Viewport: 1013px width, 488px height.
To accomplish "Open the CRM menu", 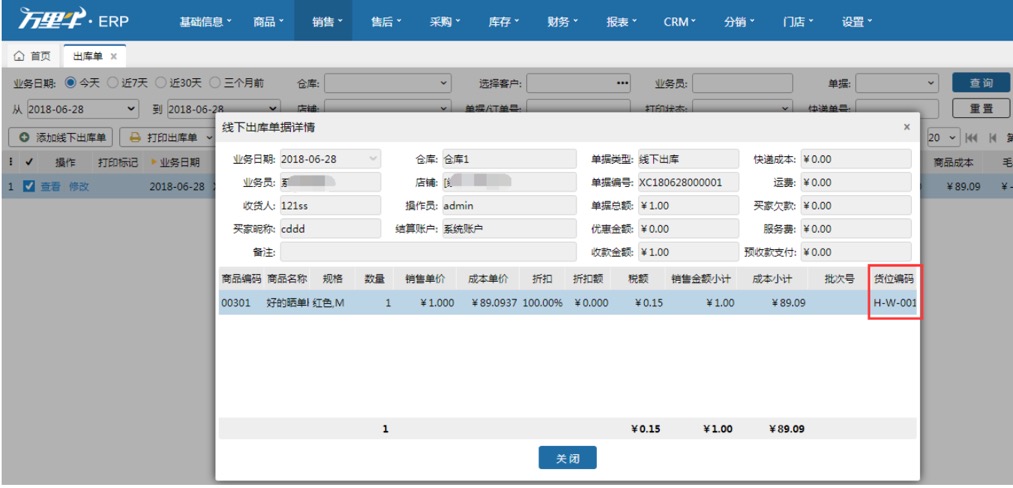I will pos(680,21).
